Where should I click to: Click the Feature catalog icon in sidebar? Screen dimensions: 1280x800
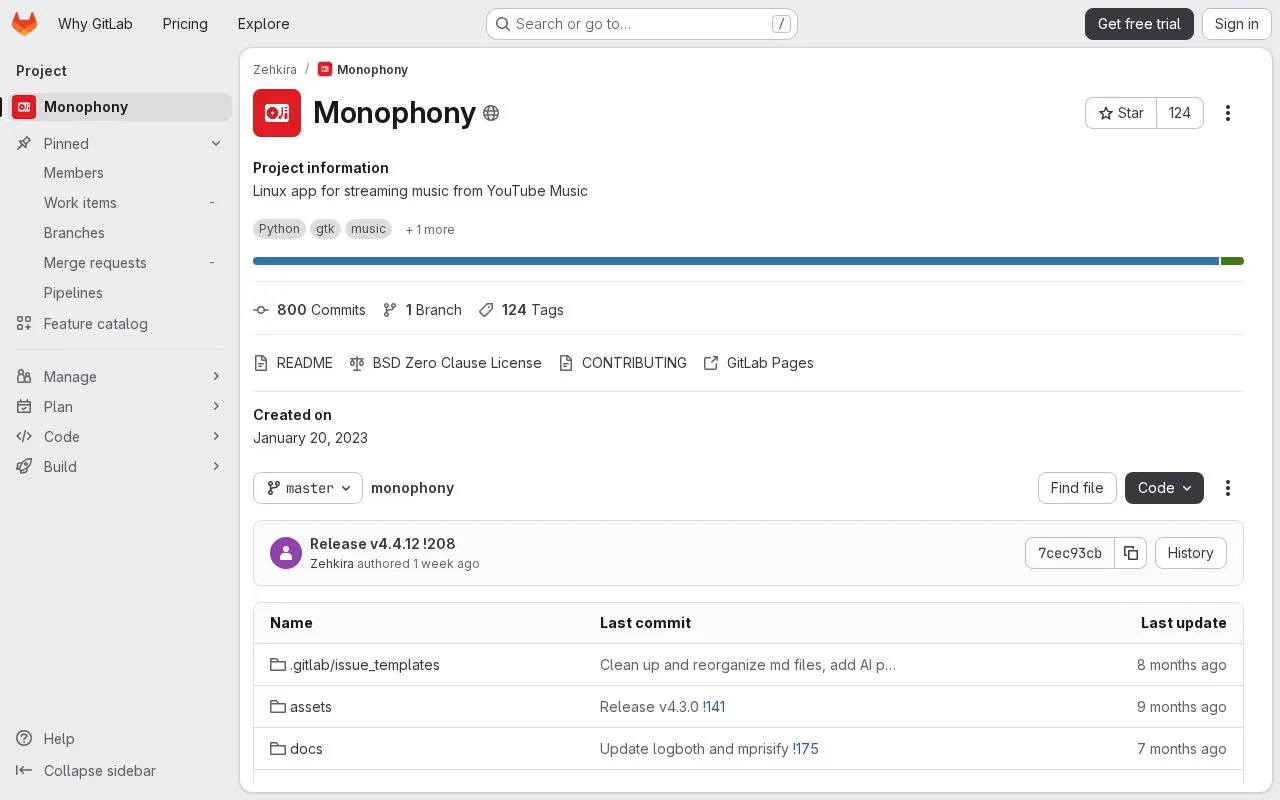24,324
